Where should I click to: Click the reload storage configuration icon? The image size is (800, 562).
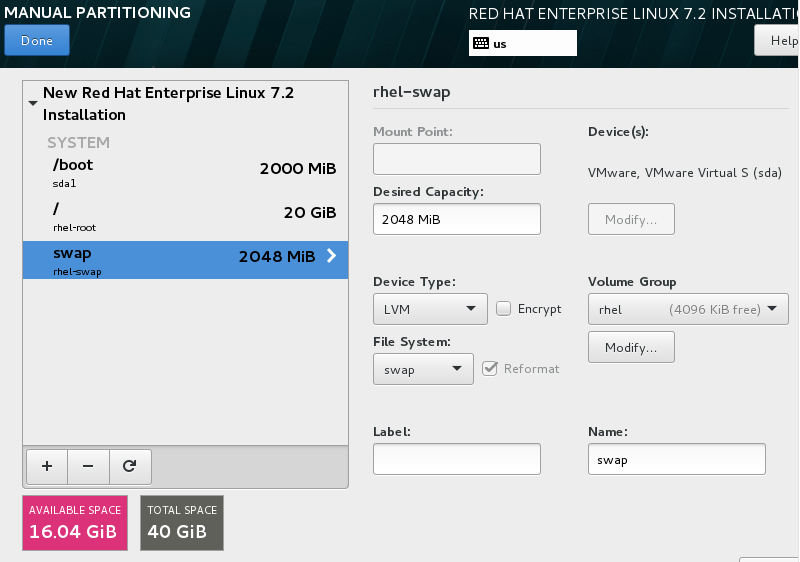click(130, 466)
